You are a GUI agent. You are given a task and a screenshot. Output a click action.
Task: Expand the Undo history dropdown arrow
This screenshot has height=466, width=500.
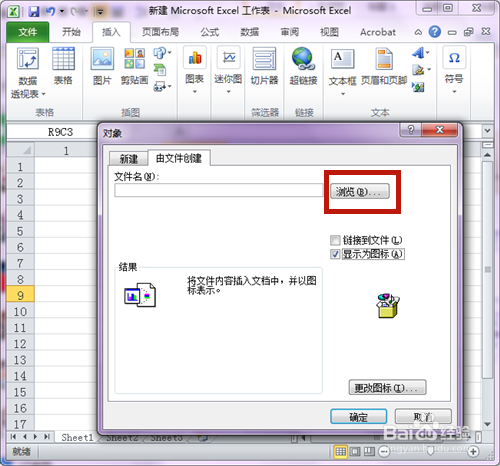[62, 12]
